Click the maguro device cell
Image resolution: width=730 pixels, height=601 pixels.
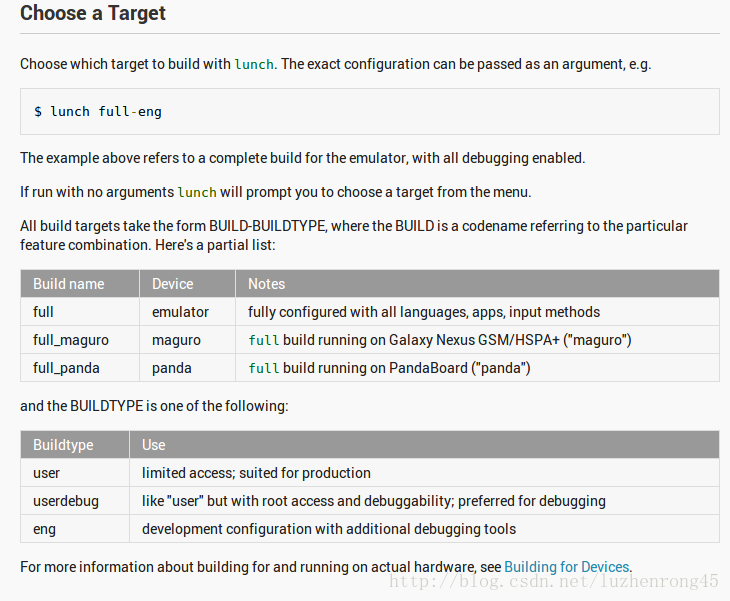(188, 340)
